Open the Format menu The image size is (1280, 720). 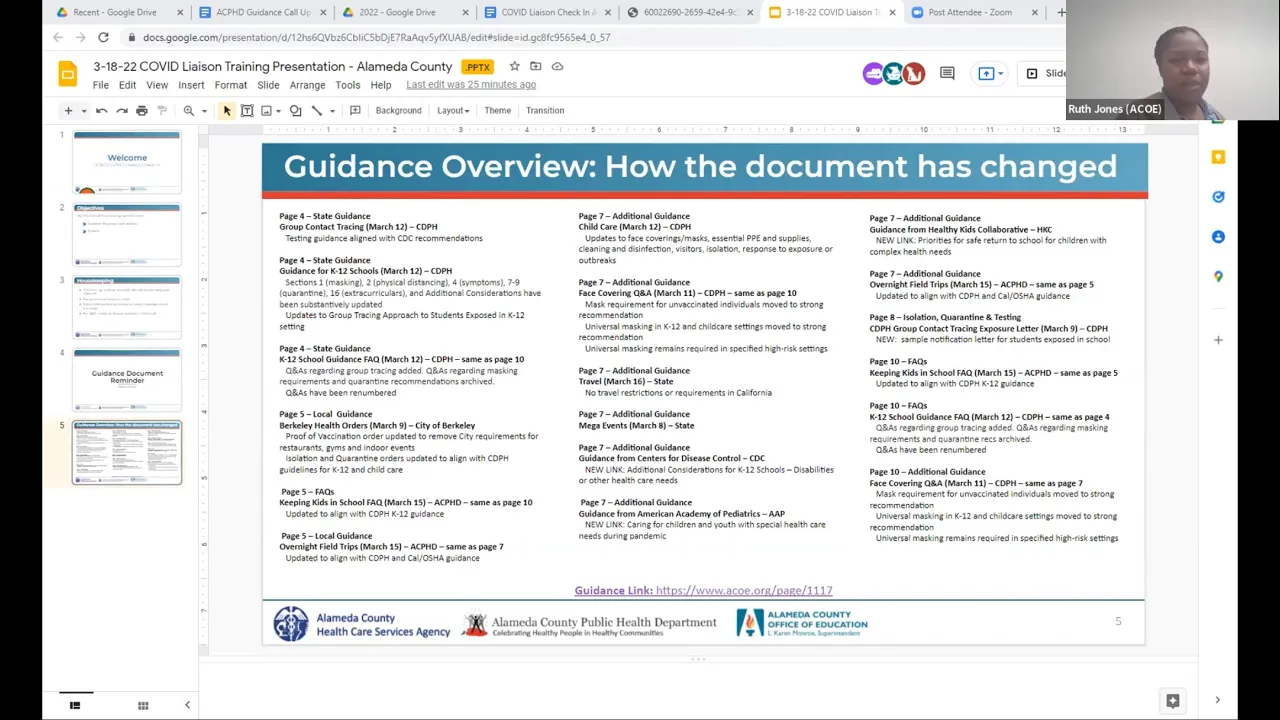point(230,85)
